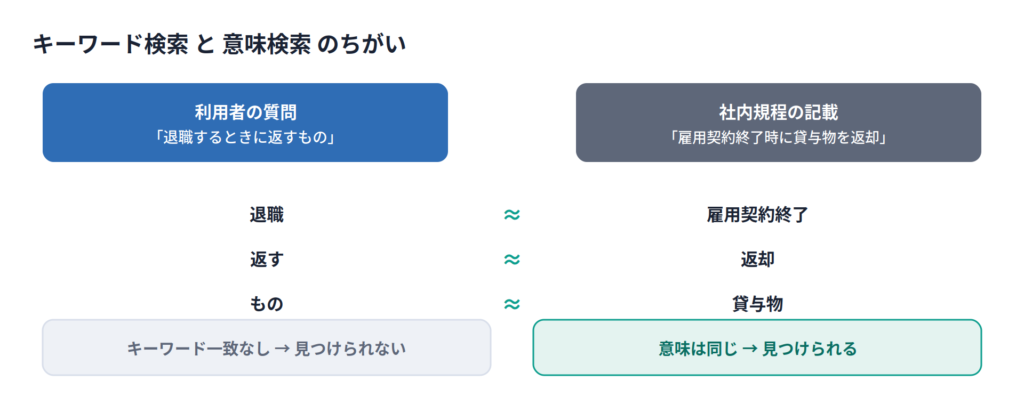Click the quote 「雇用契約終了時に貸与物を返却」

pyautogui.click(x=778, y=138)
